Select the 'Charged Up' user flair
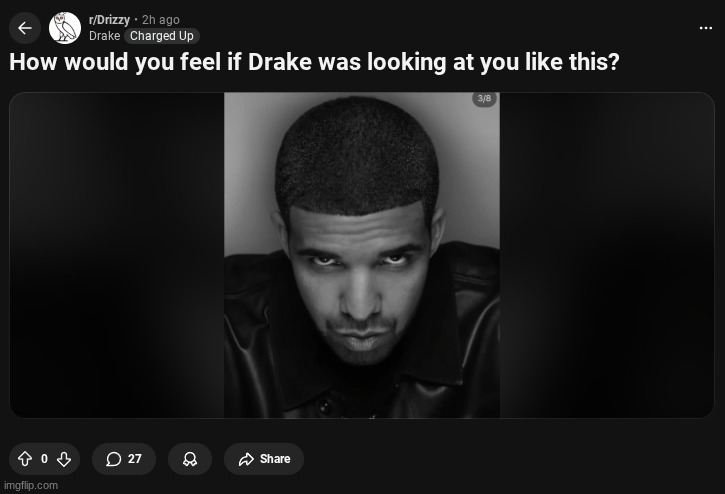Image resolution: width=725 pixels, height=494 pixels. (162, 36)
